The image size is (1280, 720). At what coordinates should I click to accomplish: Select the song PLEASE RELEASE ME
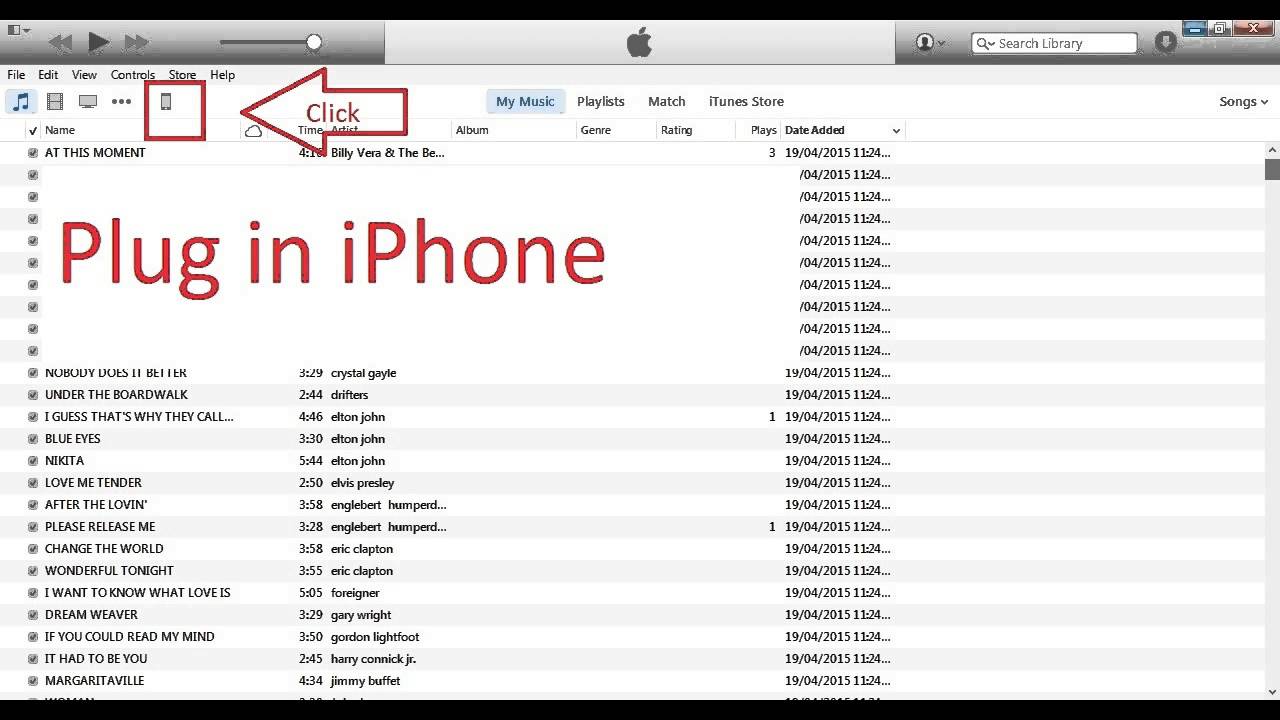point(100,527)
